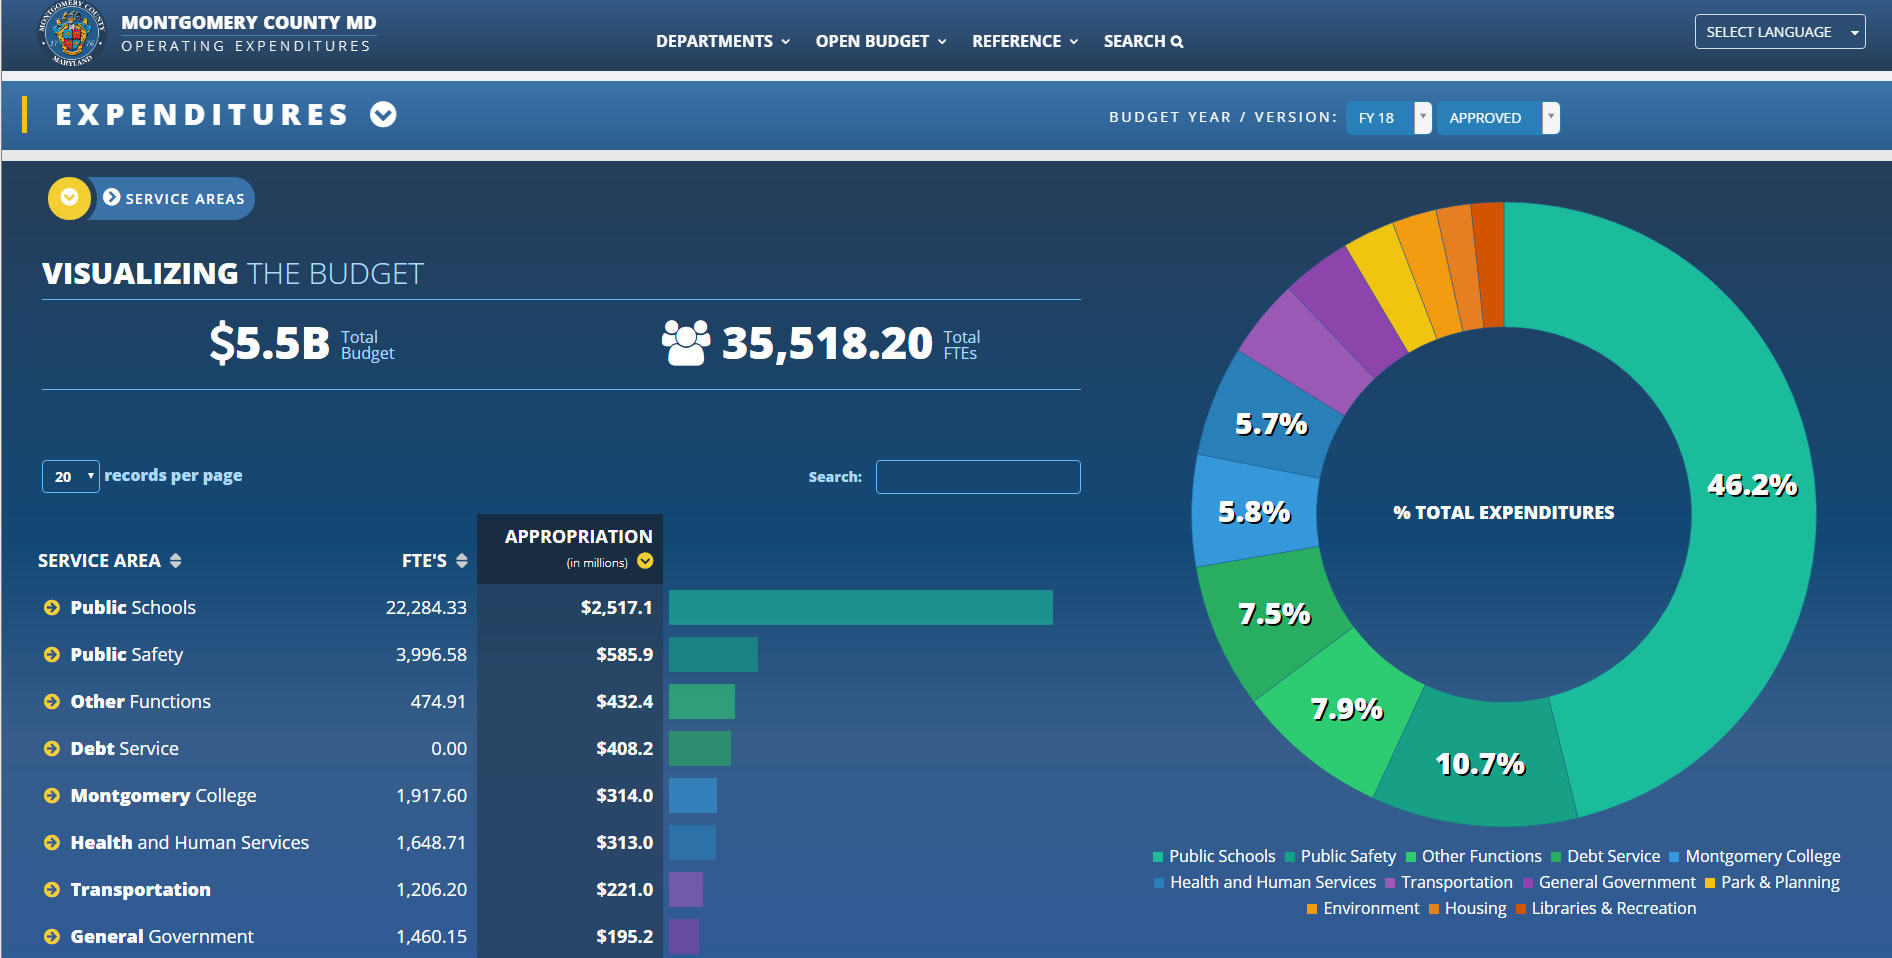Toggle Public Schools legend item in chart
Viewport: 1892px width, 958px height.
[x=1213, y=857]
